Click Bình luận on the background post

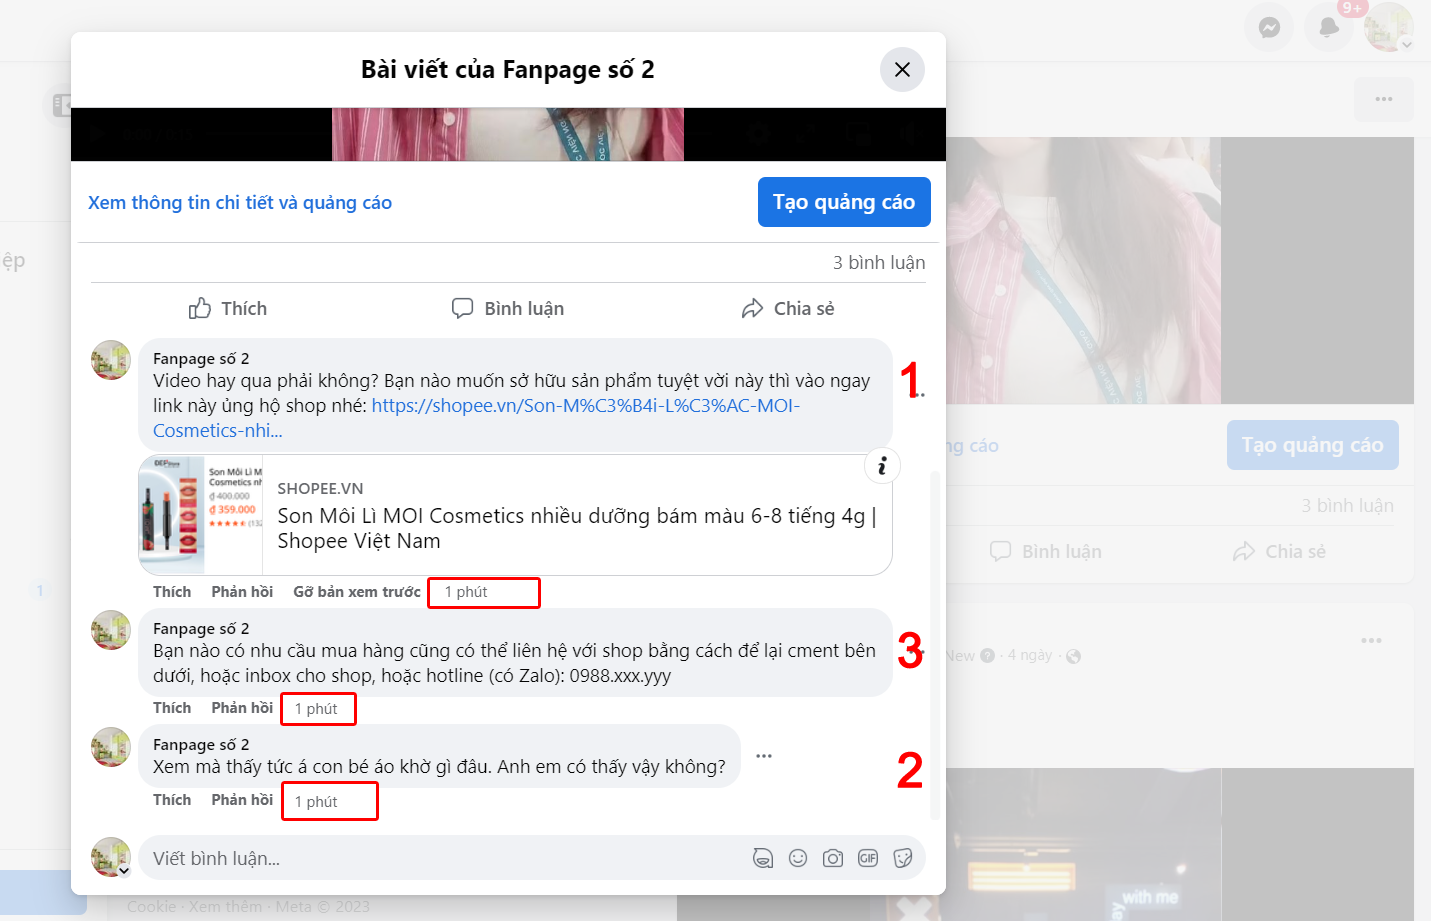(x=1046, y=552)
